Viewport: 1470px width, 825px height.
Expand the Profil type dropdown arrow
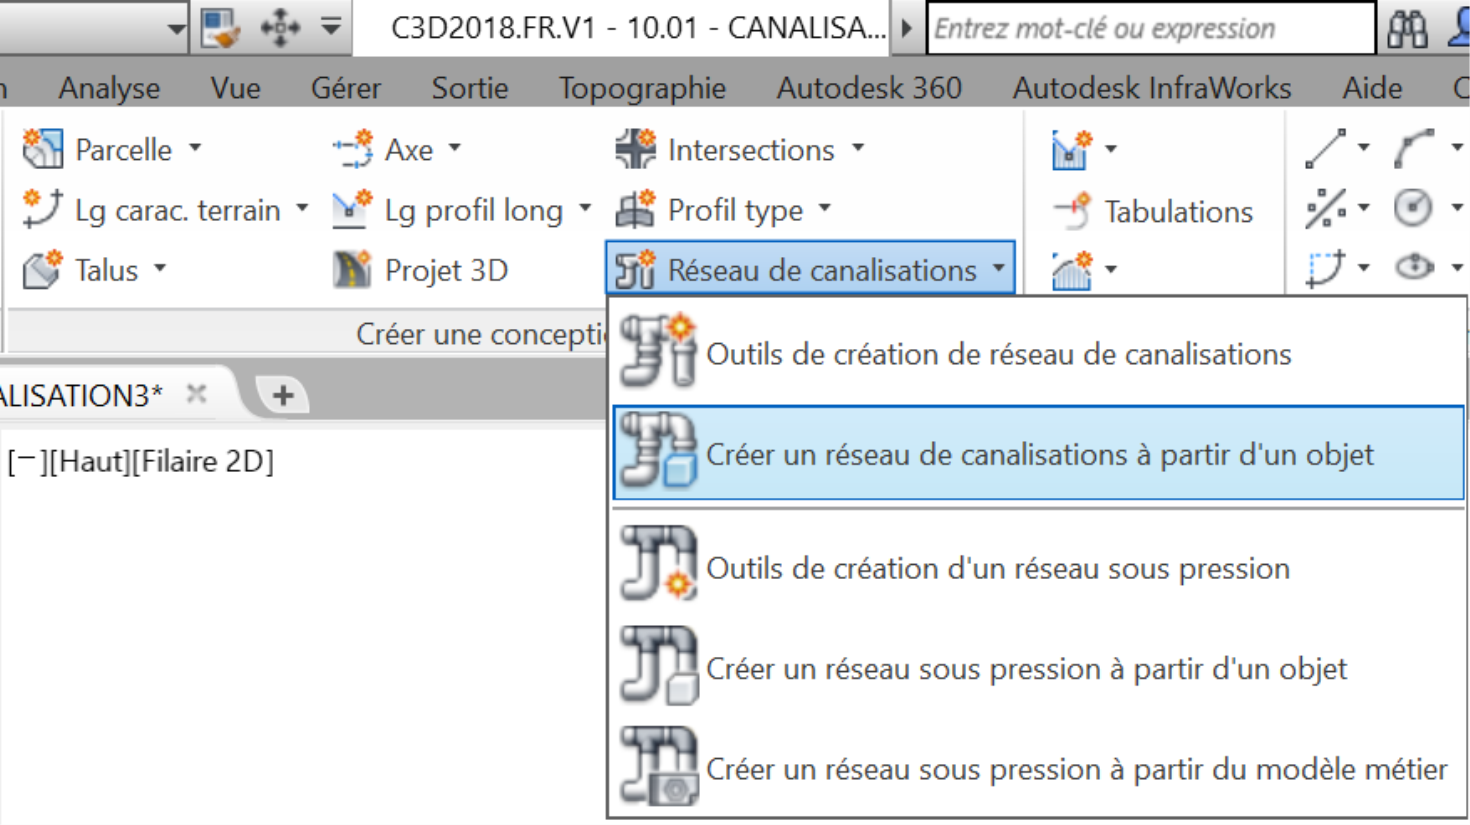coord(825,209)
